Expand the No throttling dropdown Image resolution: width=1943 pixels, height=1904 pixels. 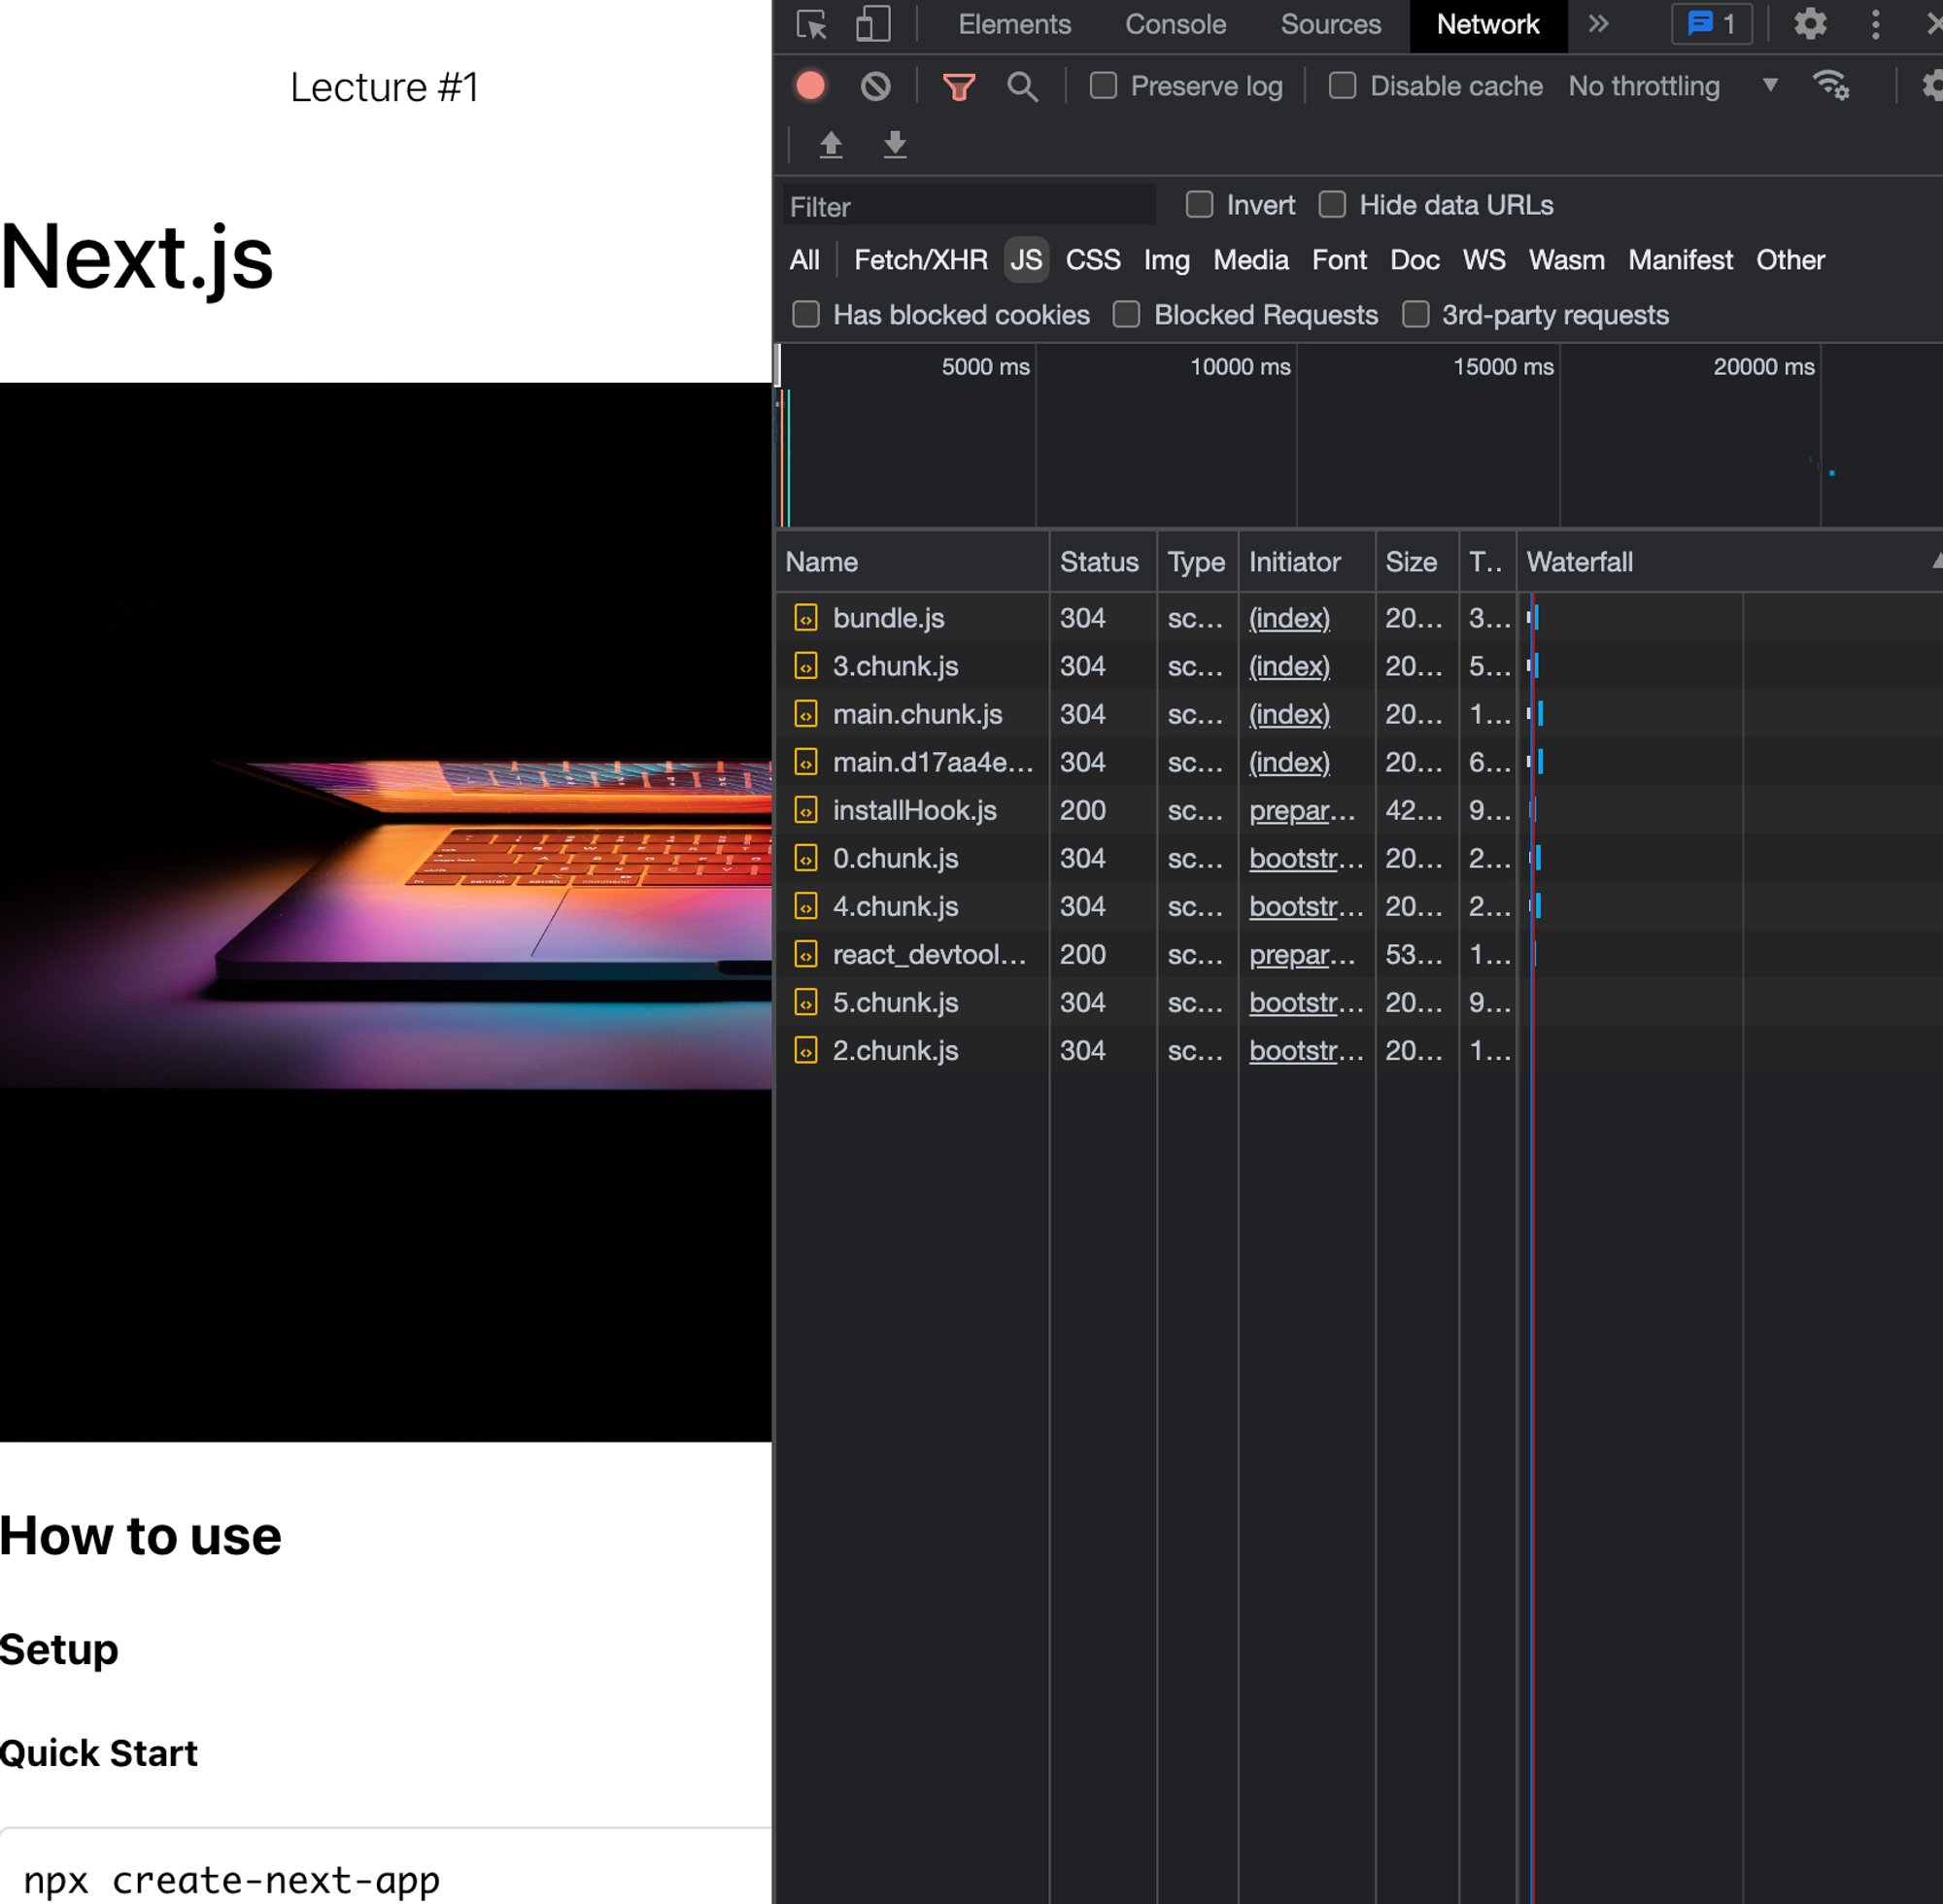click(1765, 84)
